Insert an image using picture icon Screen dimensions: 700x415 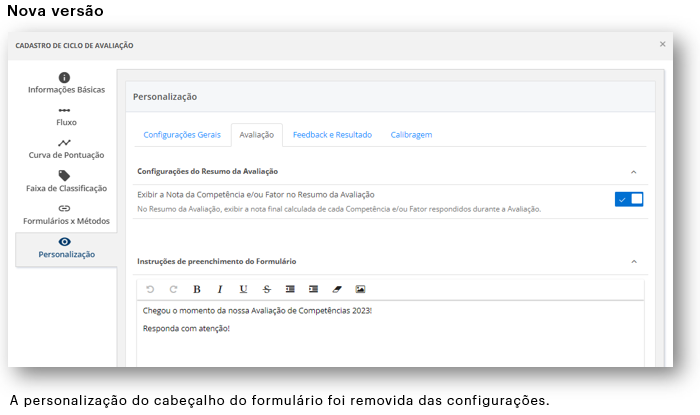pyautogui.click(x=360, y=289)
